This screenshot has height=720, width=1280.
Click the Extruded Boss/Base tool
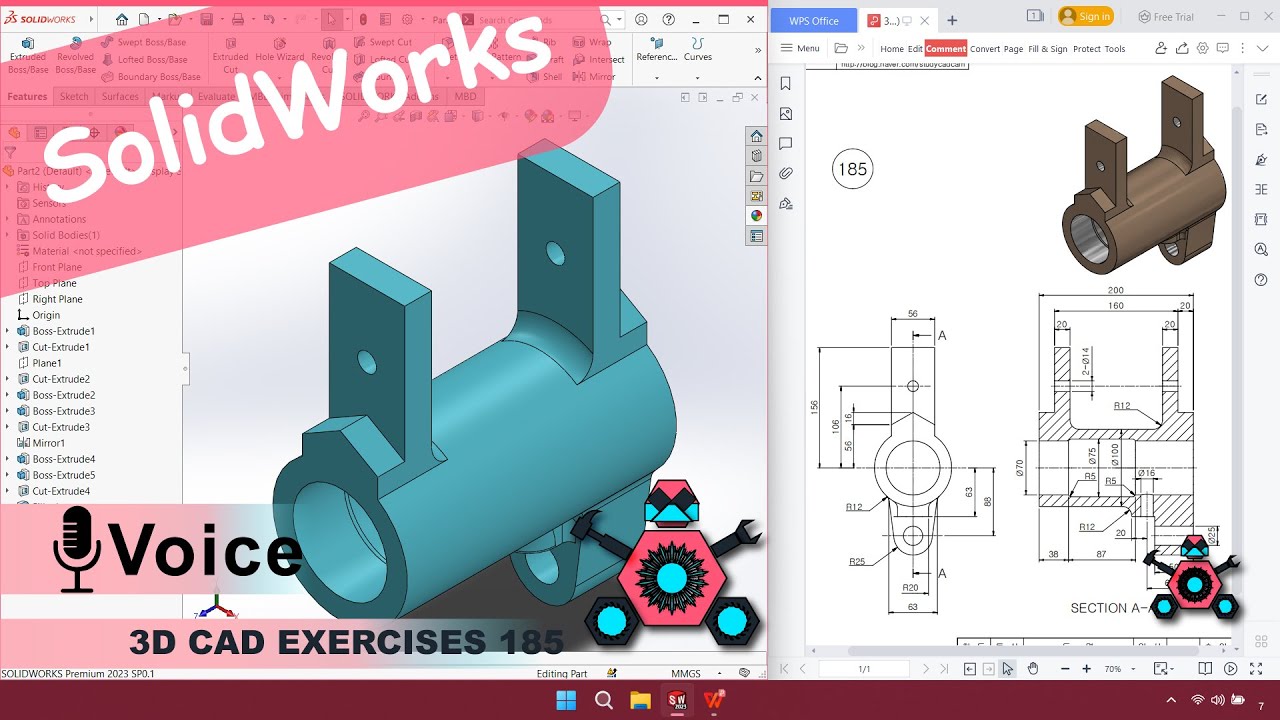click(28, 56)
